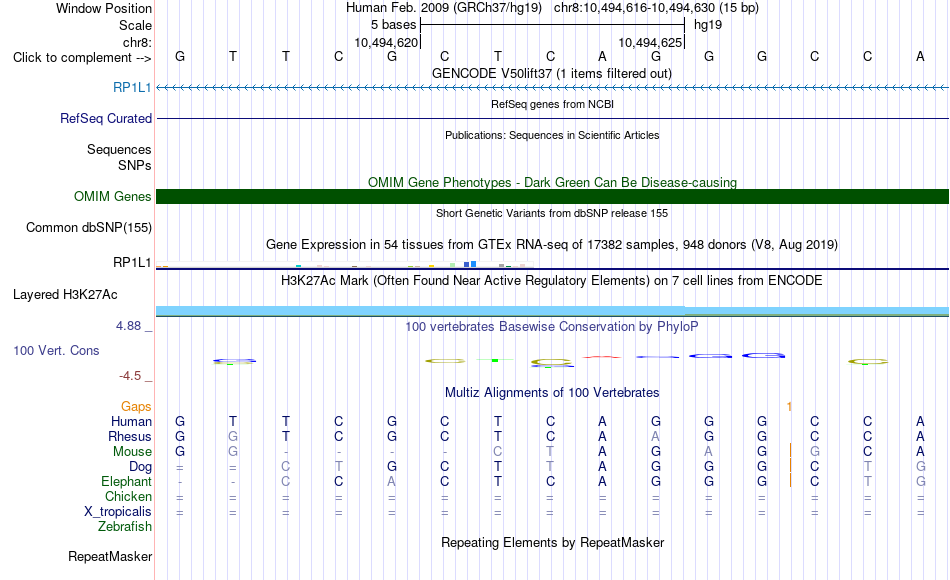Click the position marker '10,494,620'
The width and height of the screenshot is (950, 580).
(x=387, y=42)
